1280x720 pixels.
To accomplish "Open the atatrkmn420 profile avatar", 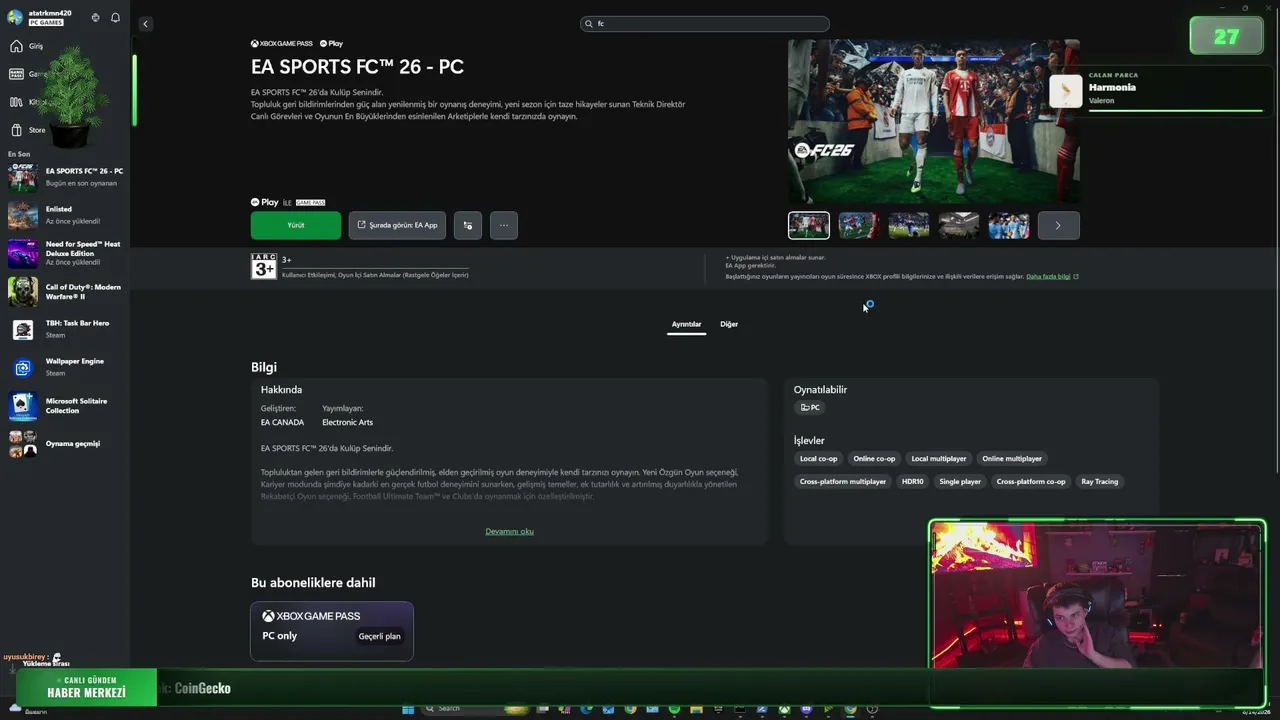I will coord(15,18).
